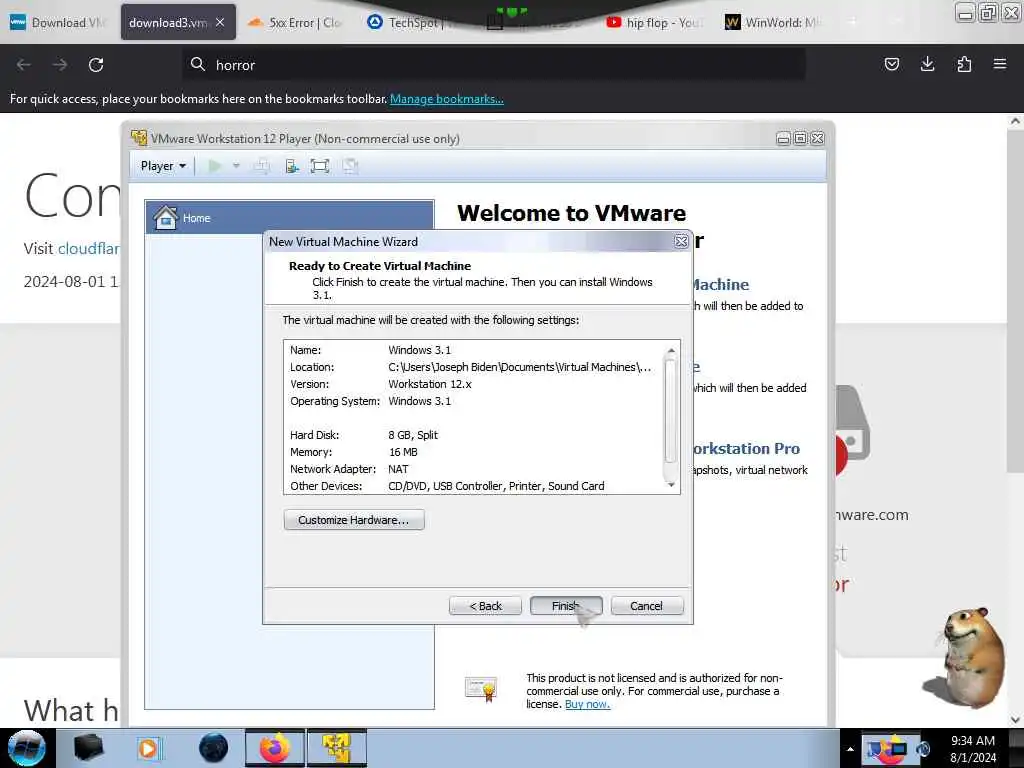Expand the arrow next to the Power On icon
1024x768 pixels.
[x=236, y=166]
